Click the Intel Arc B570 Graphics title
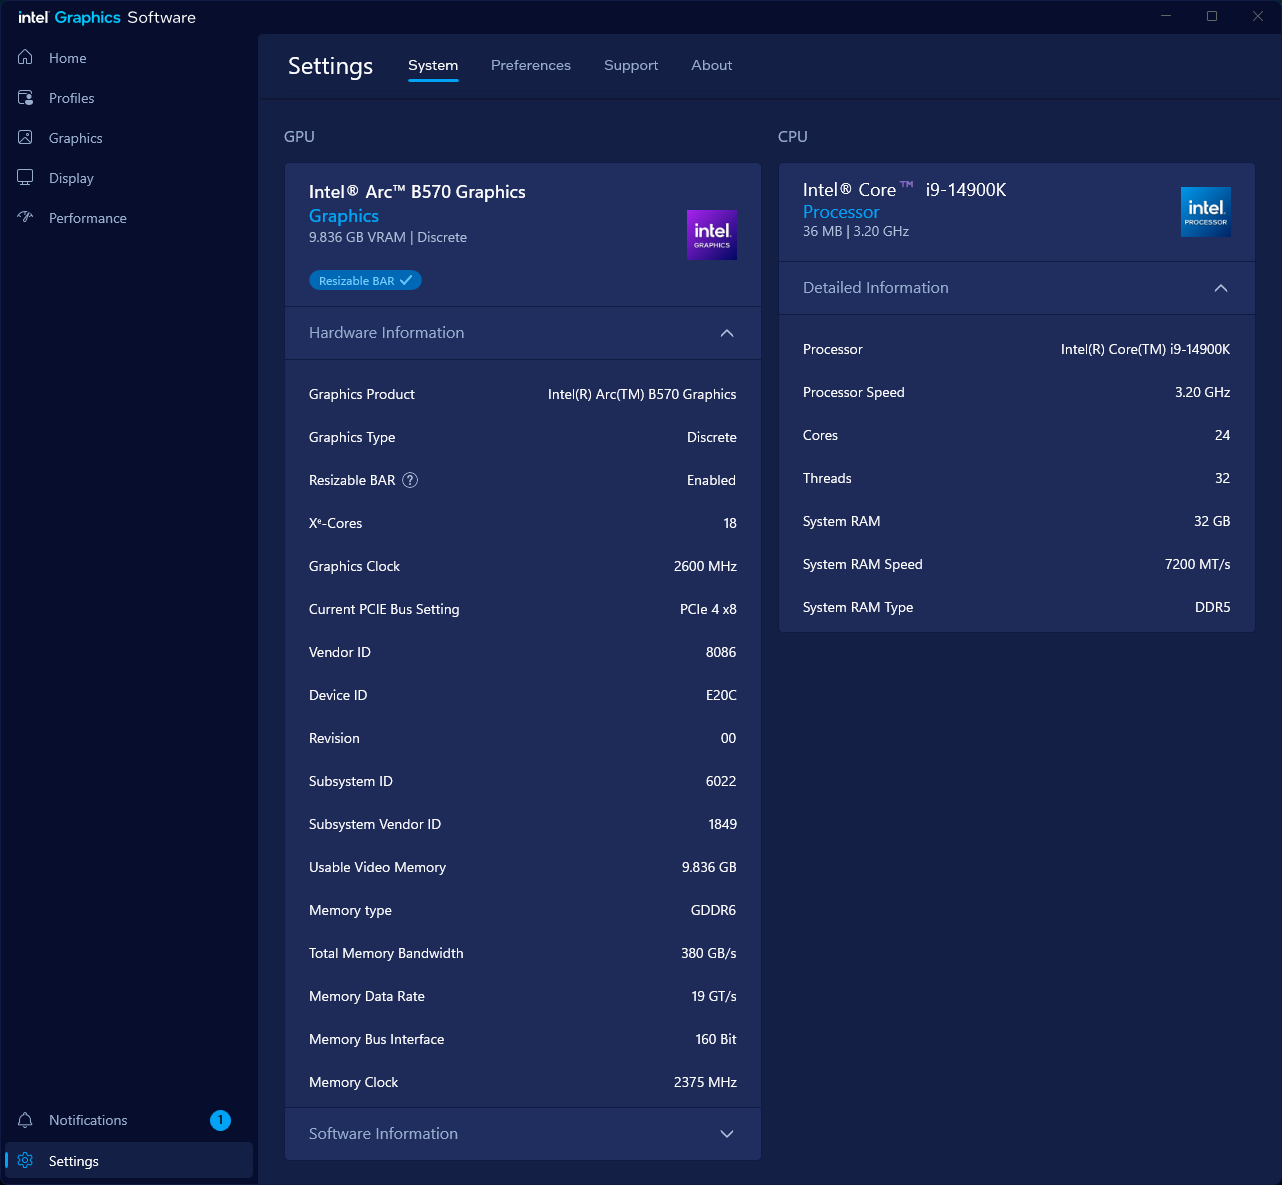 tap(417, 192)
